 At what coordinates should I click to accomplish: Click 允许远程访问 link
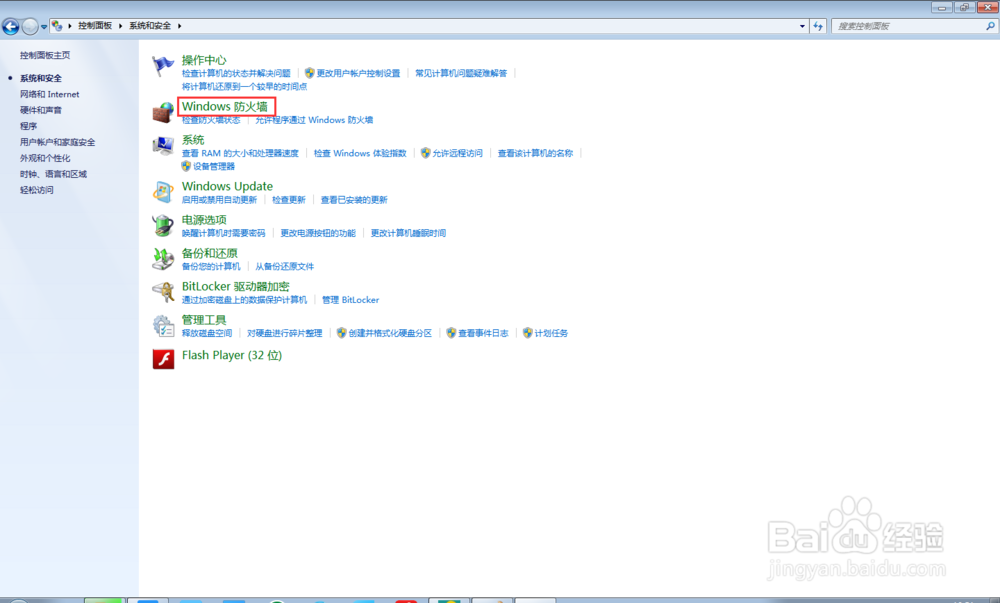point(457,153)
